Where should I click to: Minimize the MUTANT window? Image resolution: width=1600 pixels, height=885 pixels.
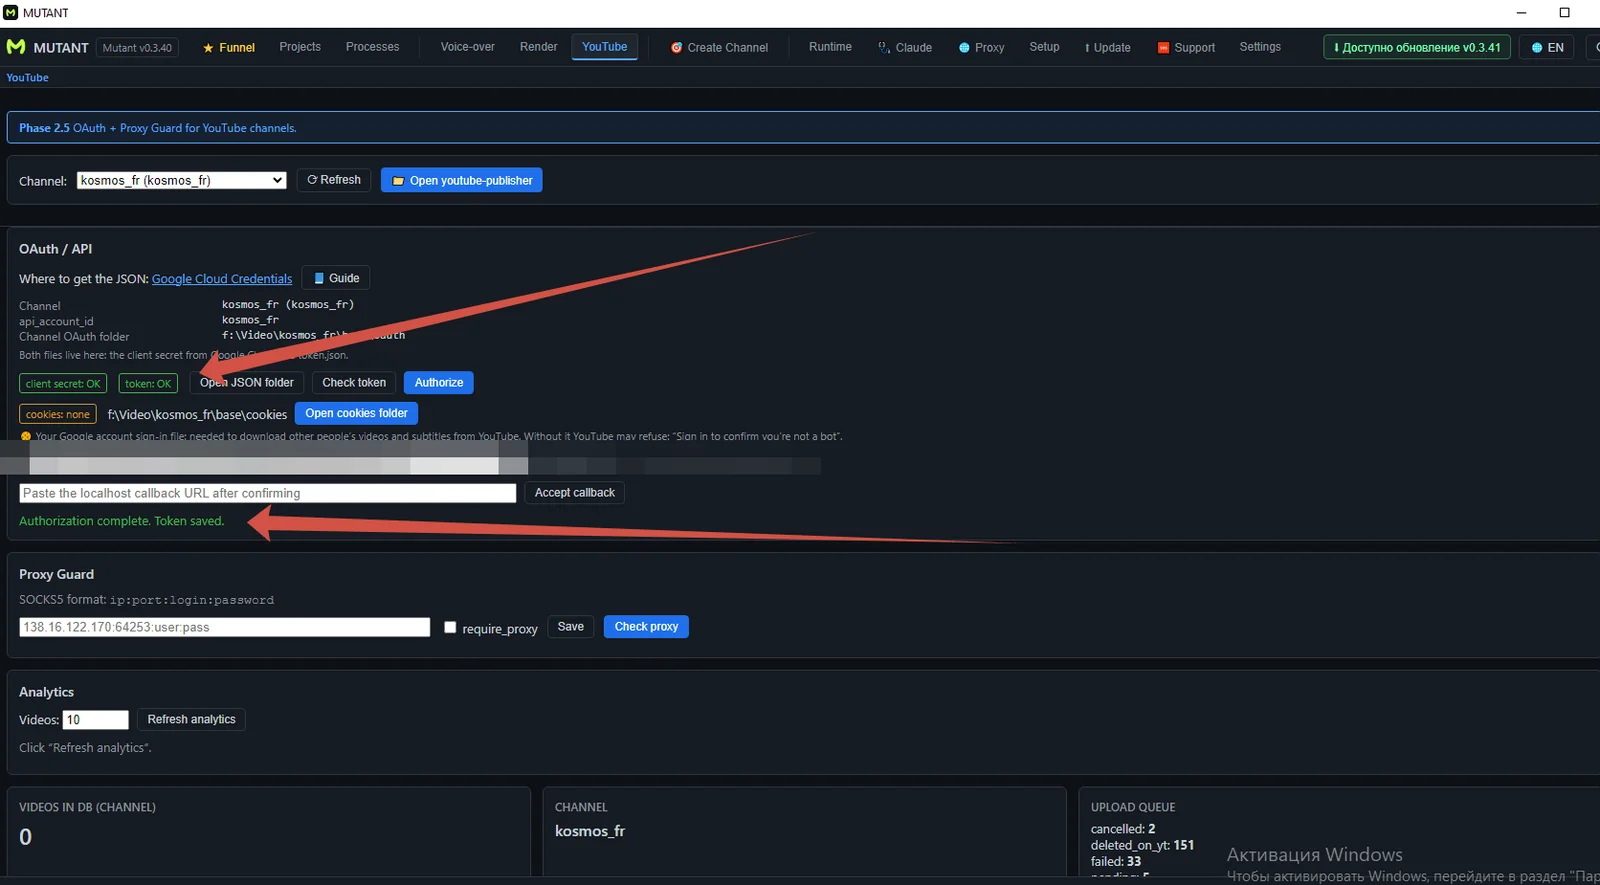tap(1522, 13)
